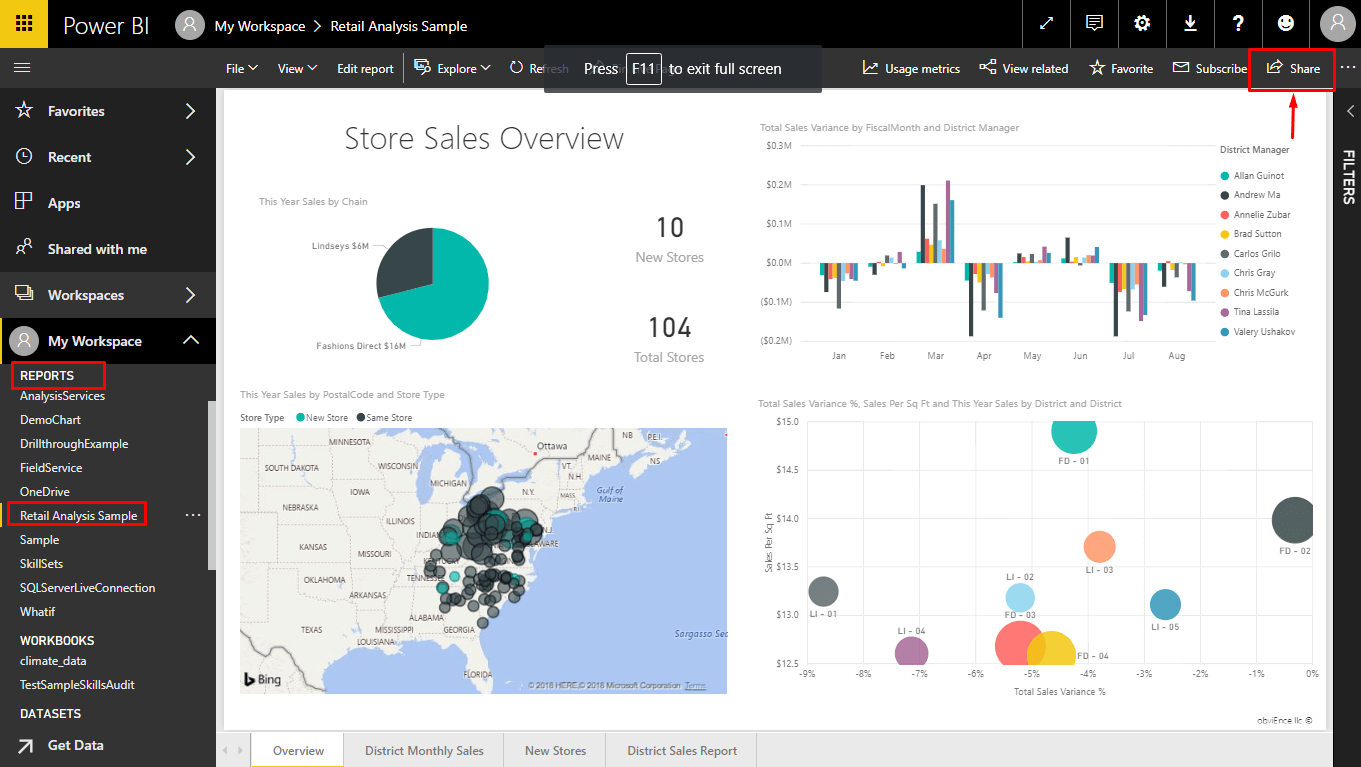The height and width of the screenshot is (767, 1361).
Task: Open the Whatif report
Action: 37,612
